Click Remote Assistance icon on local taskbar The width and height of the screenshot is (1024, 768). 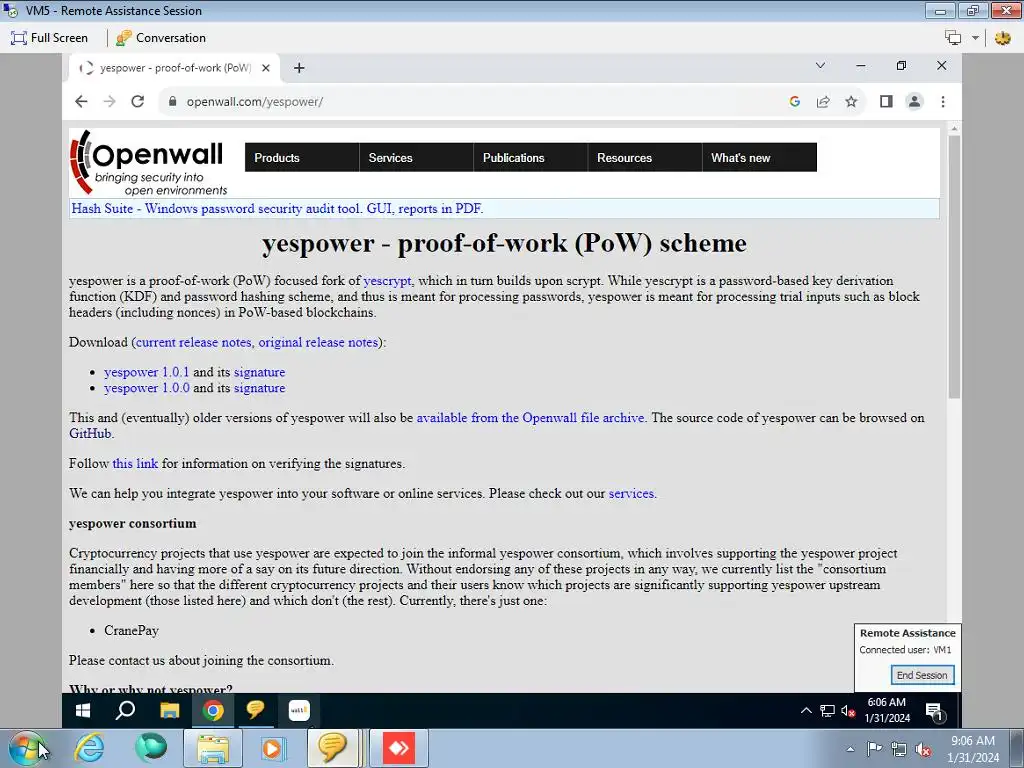click(332, 748)
